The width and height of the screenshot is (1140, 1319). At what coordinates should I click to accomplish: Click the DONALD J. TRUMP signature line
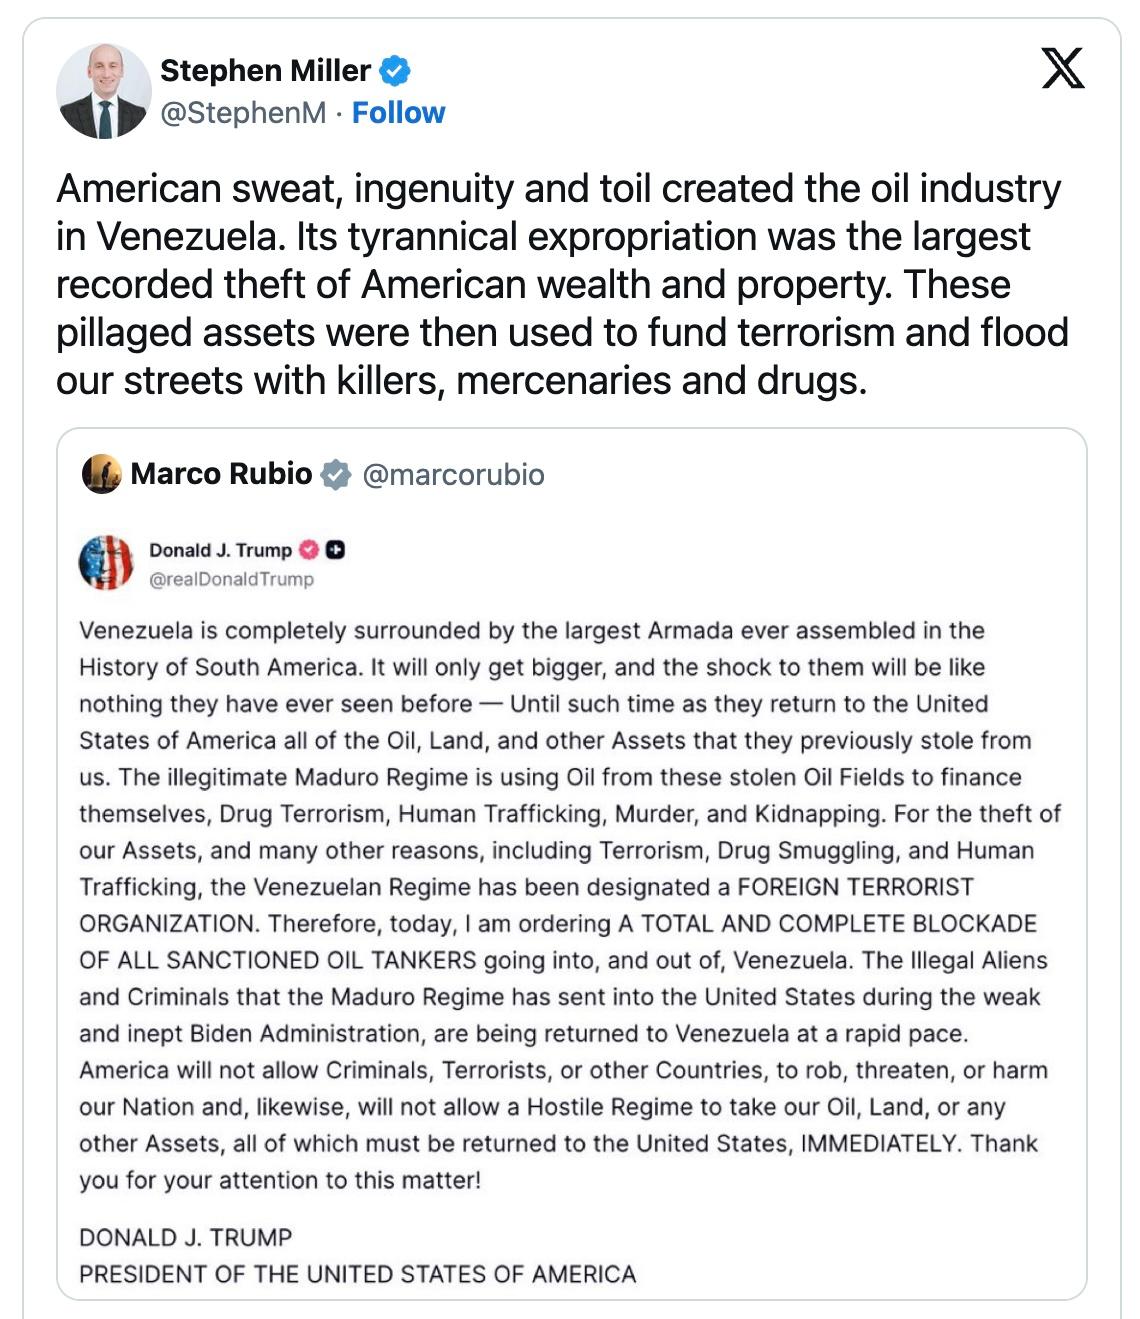(x=186, y=1237)
